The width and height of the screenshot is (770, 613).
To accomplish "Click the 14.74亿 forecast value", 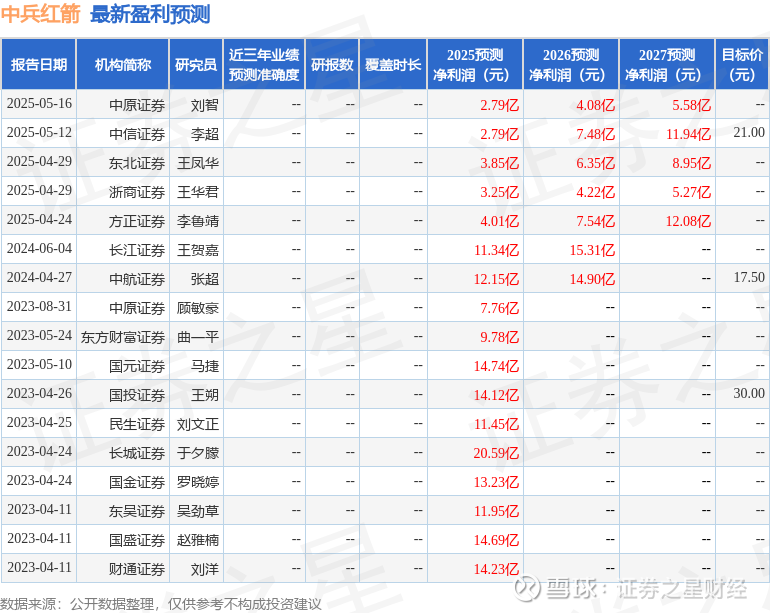I will coord(496,366).
